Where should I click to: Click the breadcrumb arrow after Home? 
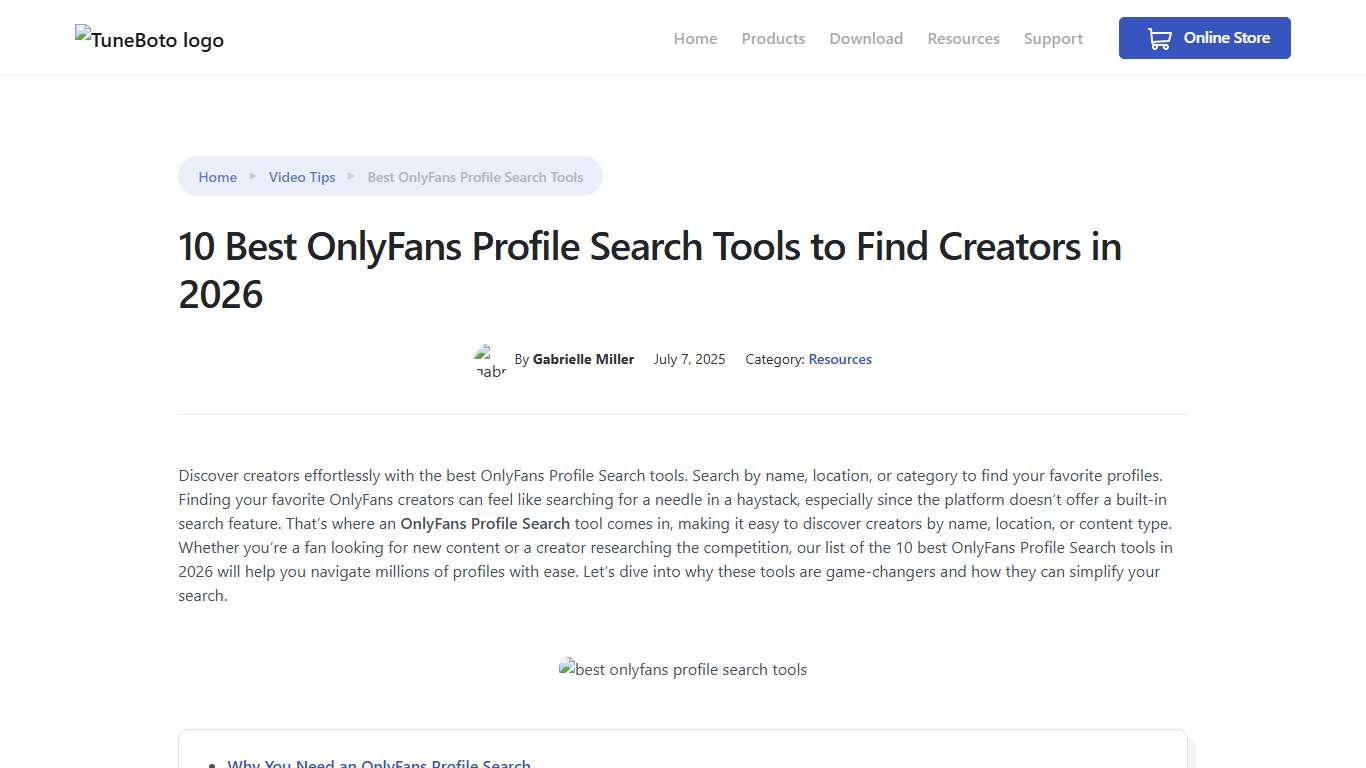point(253,176)
